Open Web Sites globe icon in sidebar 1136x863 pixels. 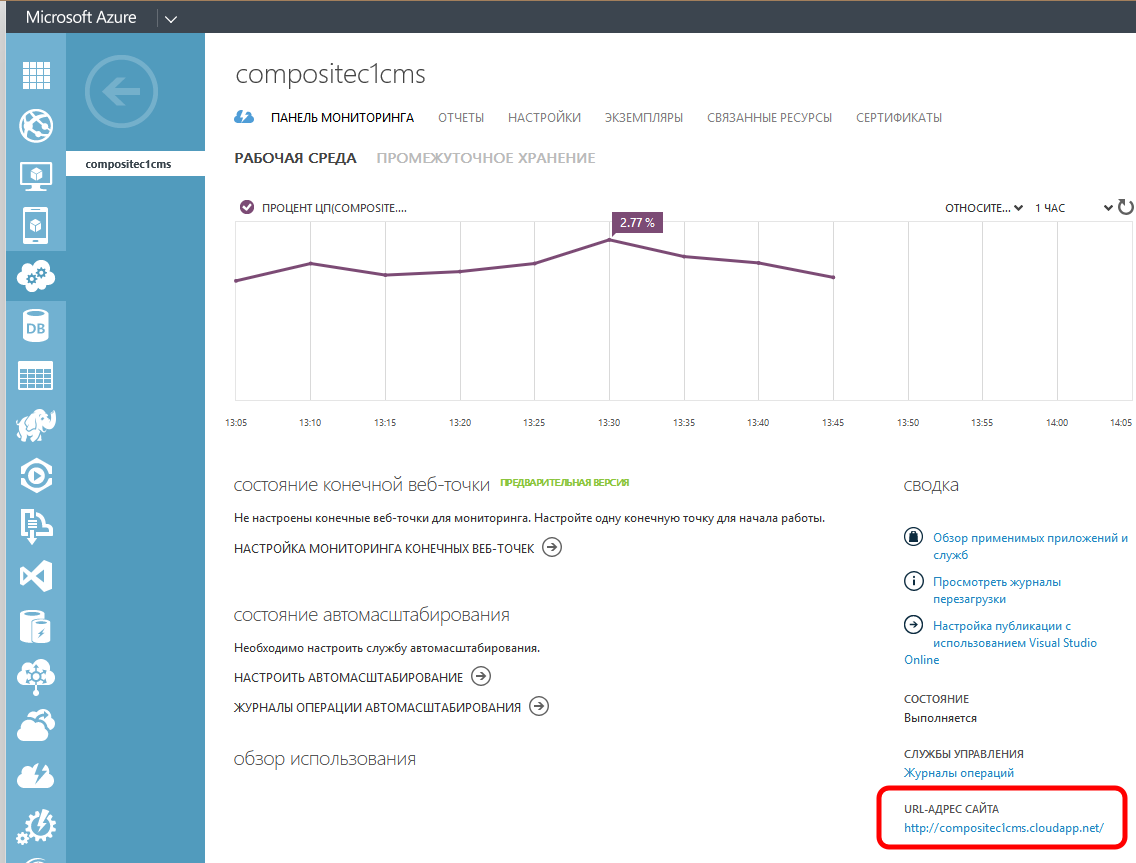click(36, 125)
